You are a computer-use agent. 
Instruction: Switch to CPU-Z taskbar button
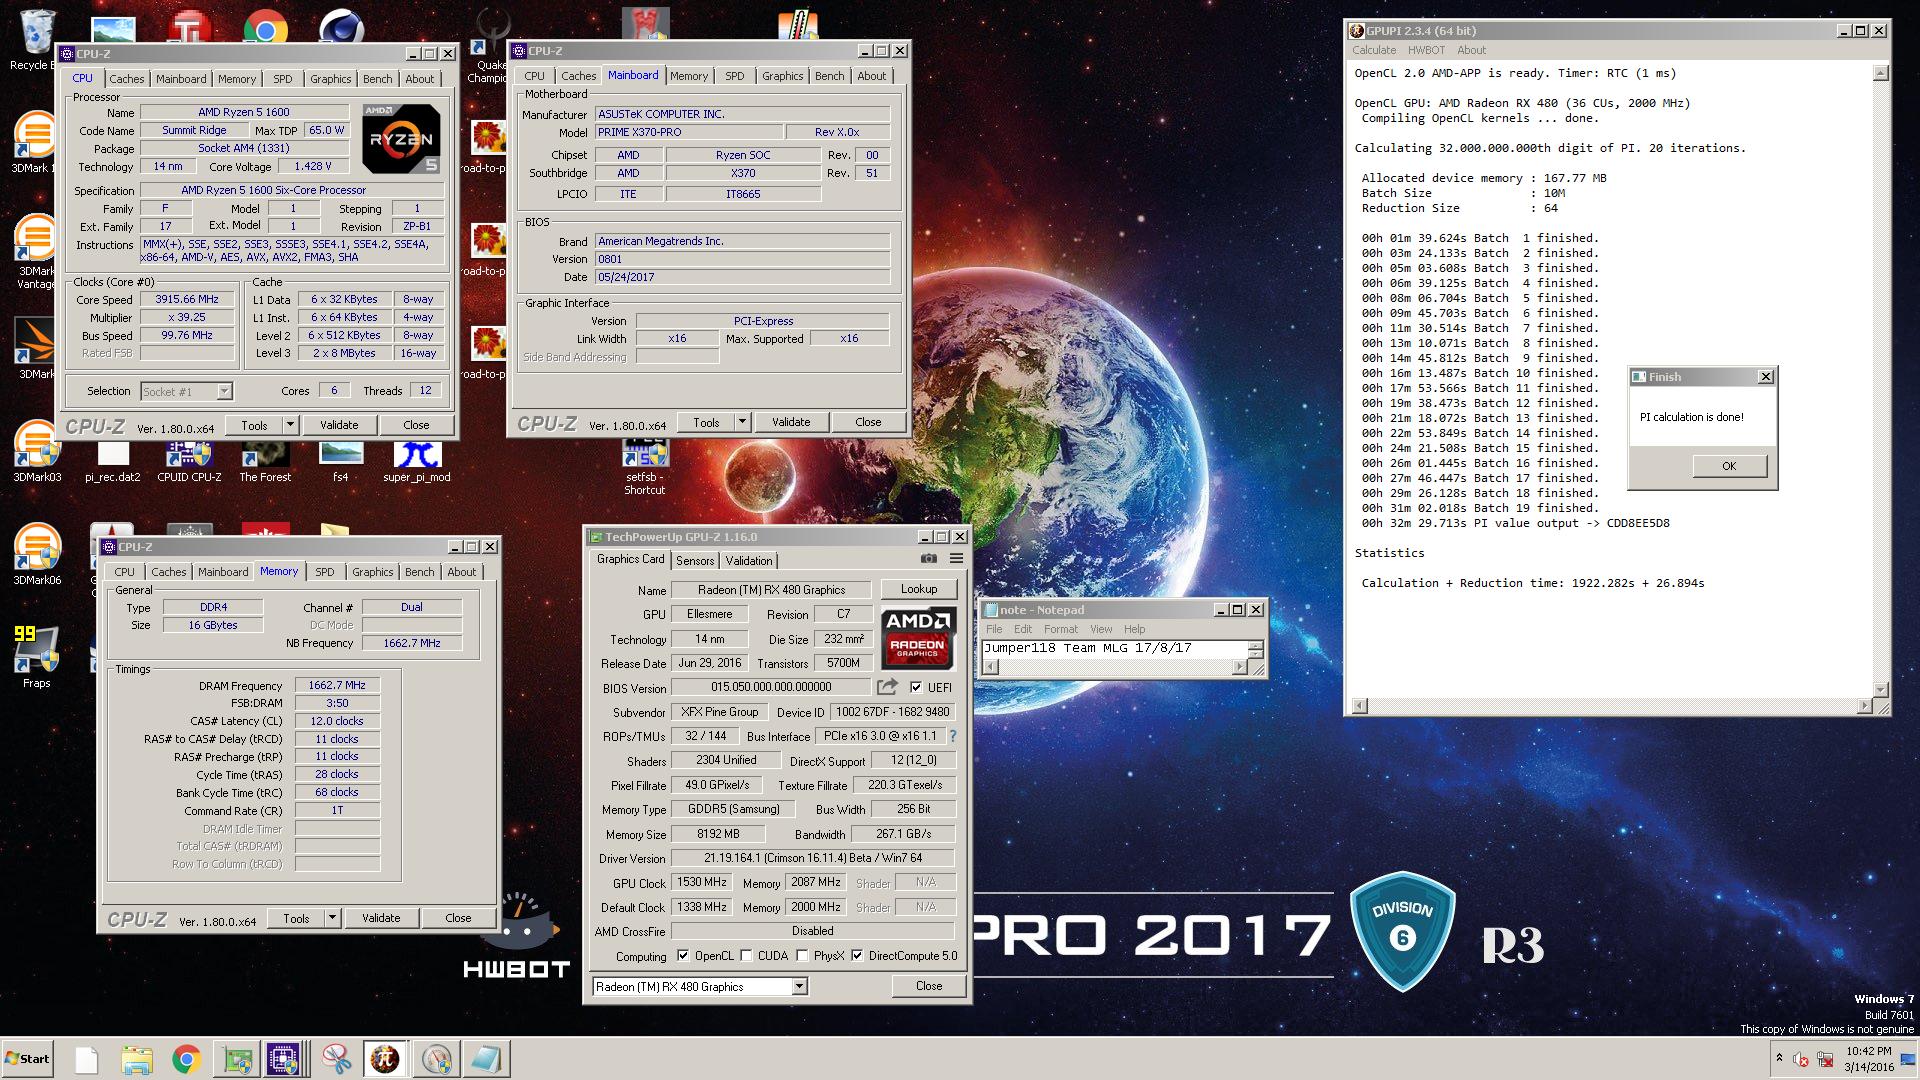(284, 1059)
